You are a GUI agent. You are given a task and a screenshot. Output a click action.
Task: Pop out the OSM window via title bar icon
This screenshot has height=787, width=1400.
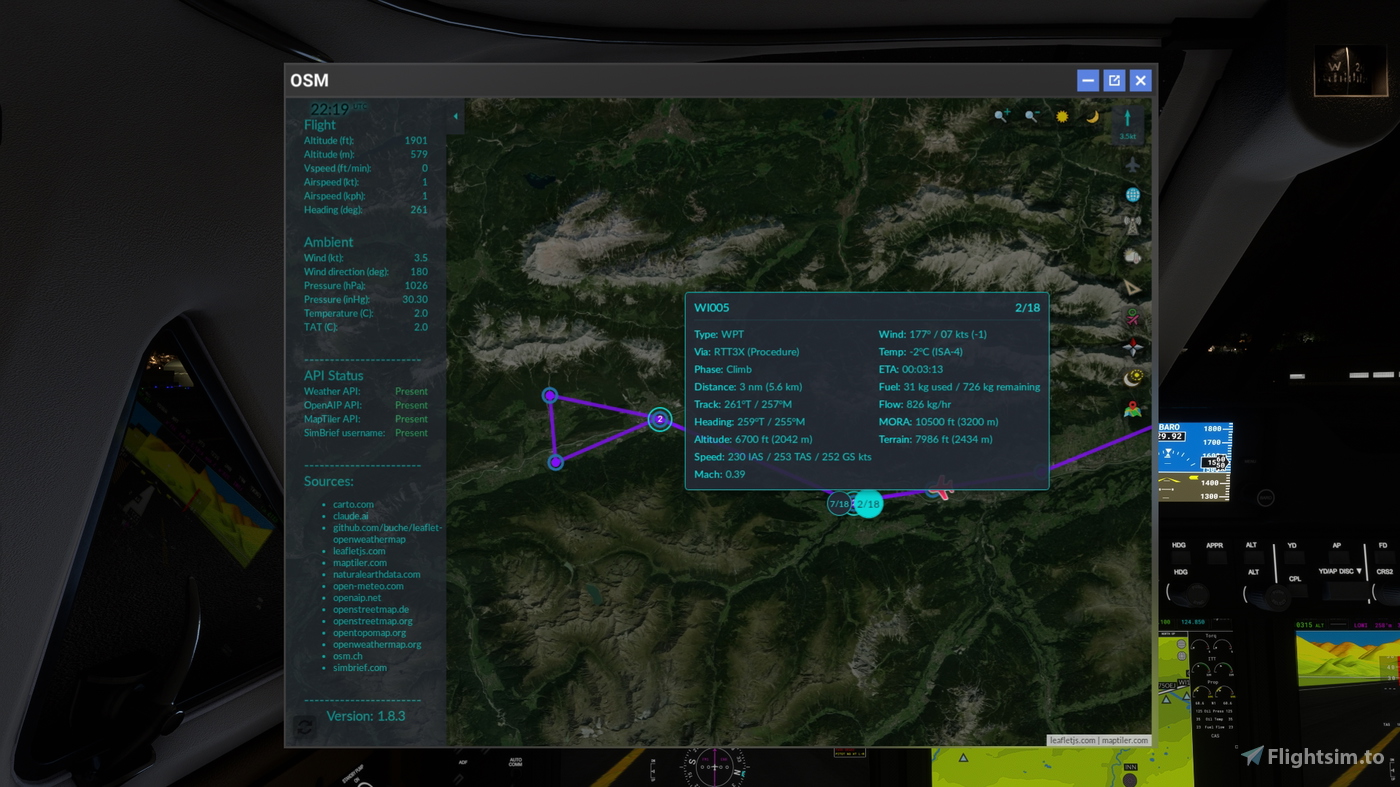pyautogui.click(x=1114, y=79)
